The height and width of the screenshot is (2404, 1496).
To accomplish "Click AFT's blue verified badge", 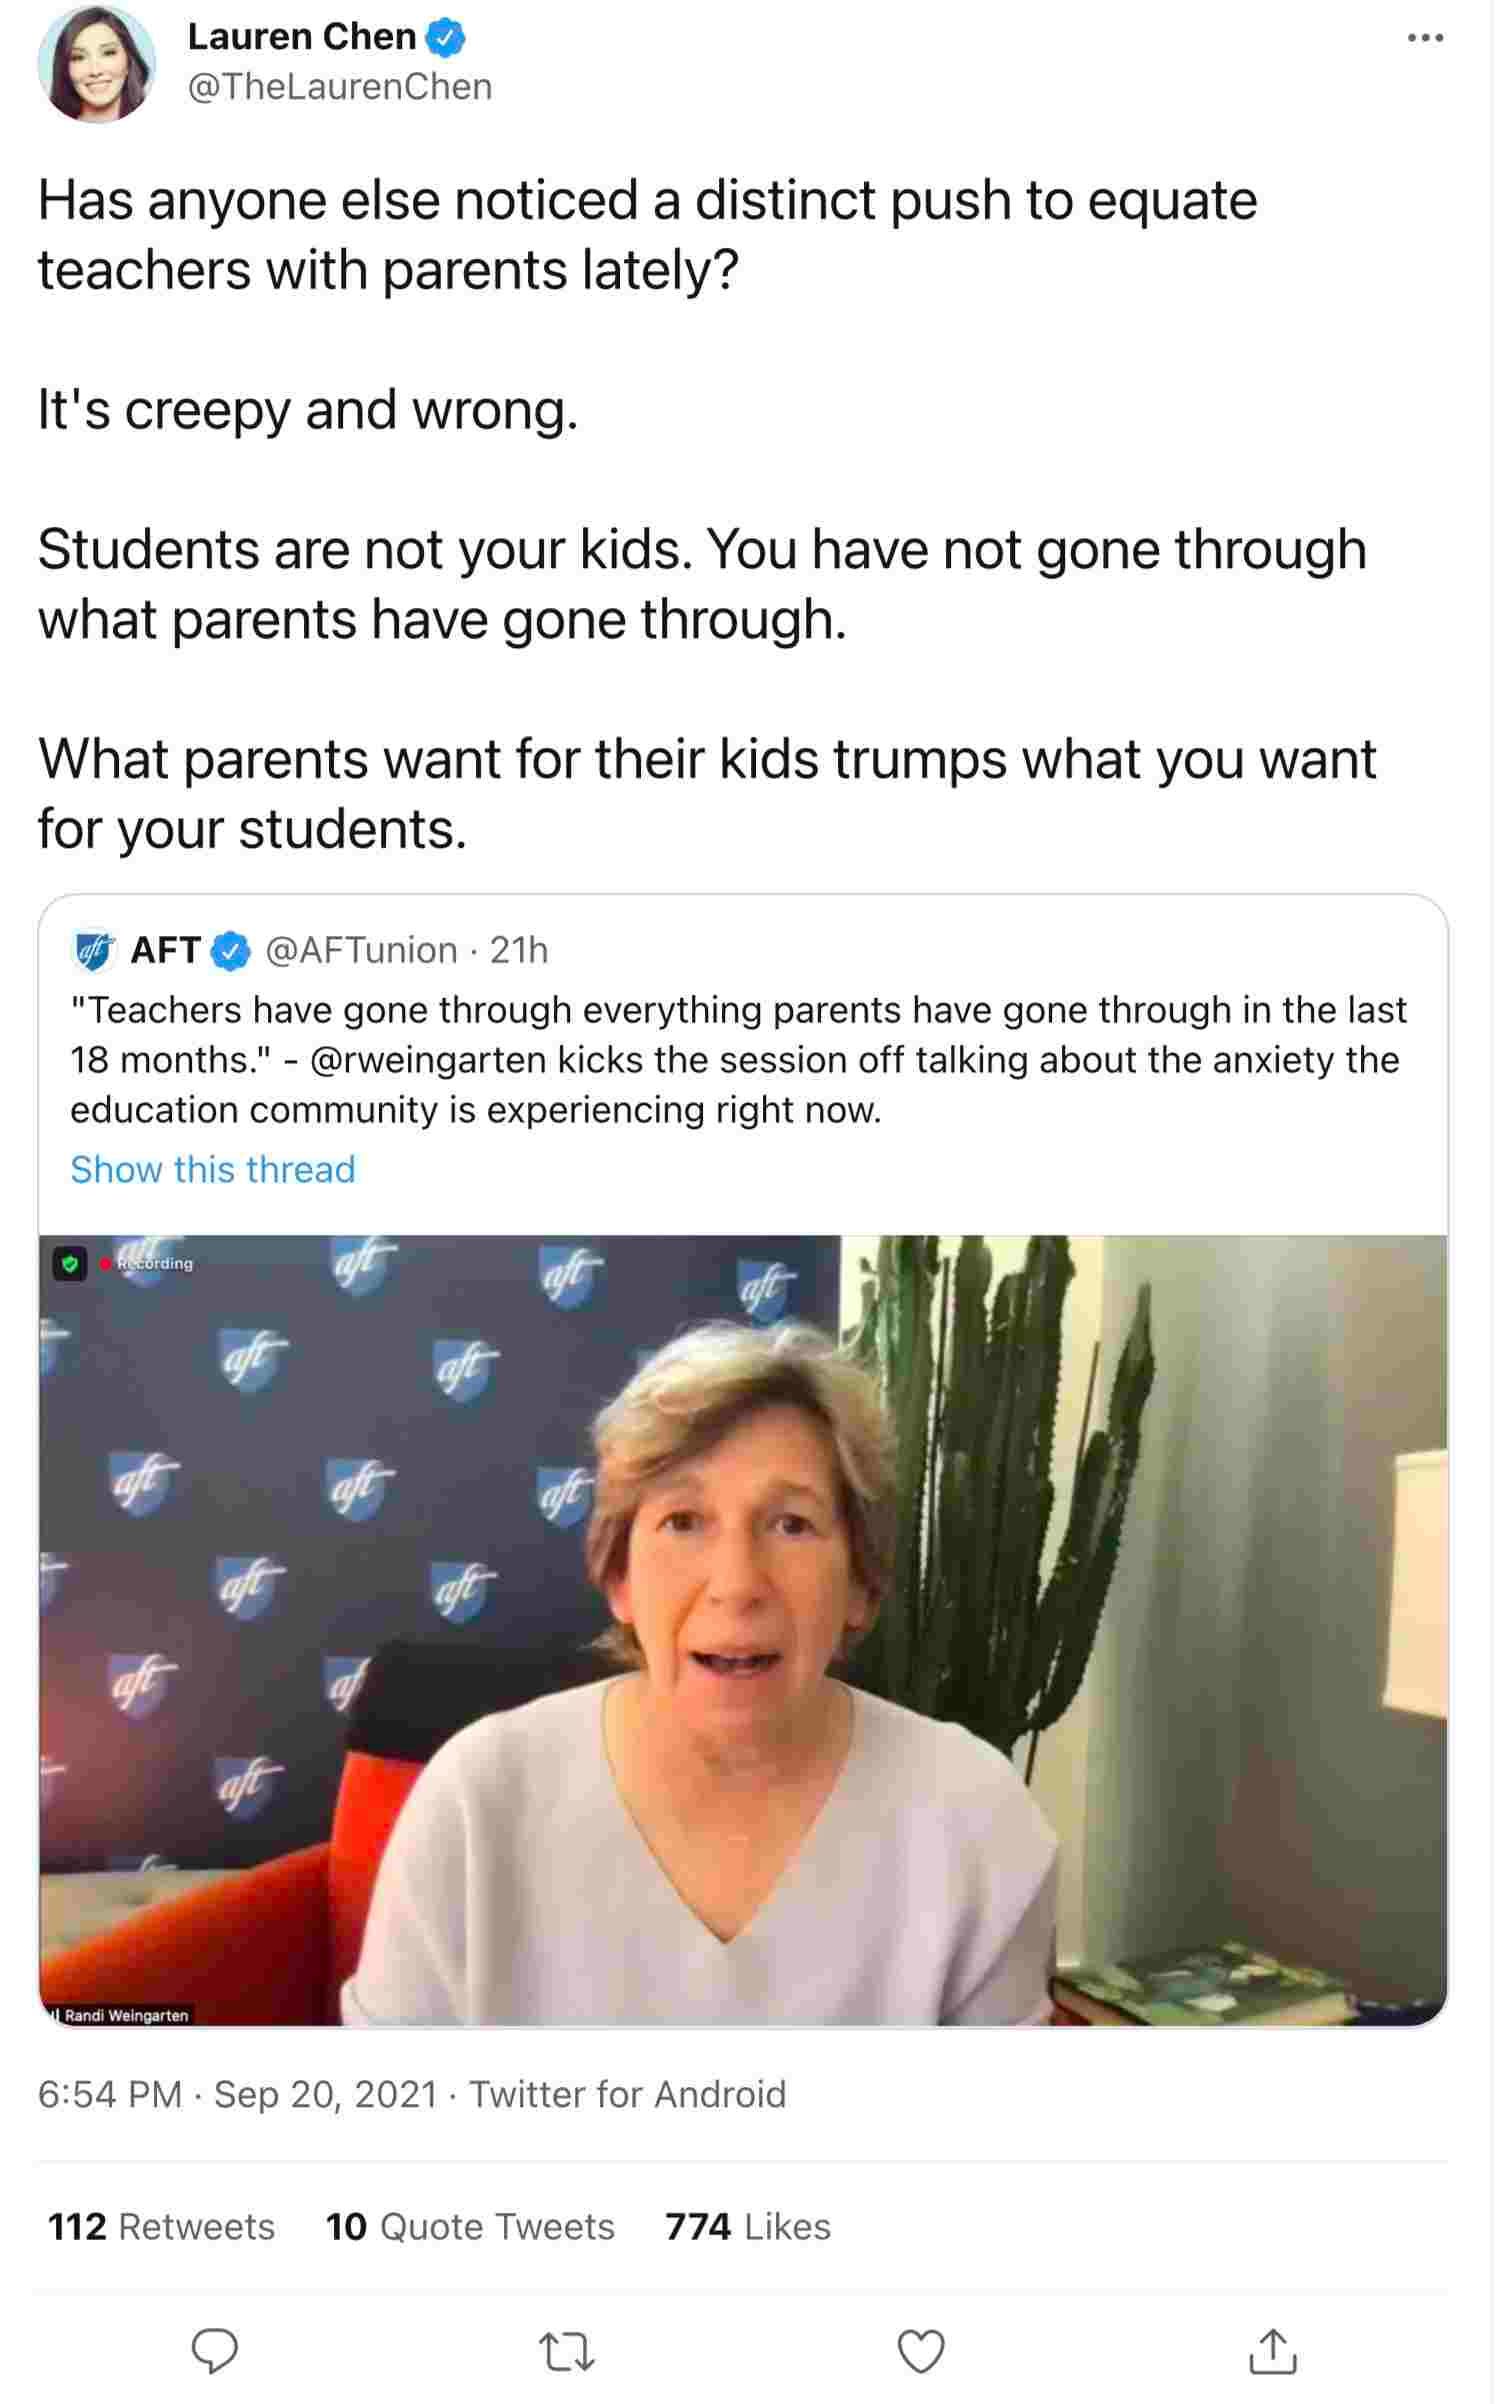I will (x=231, y=951).
